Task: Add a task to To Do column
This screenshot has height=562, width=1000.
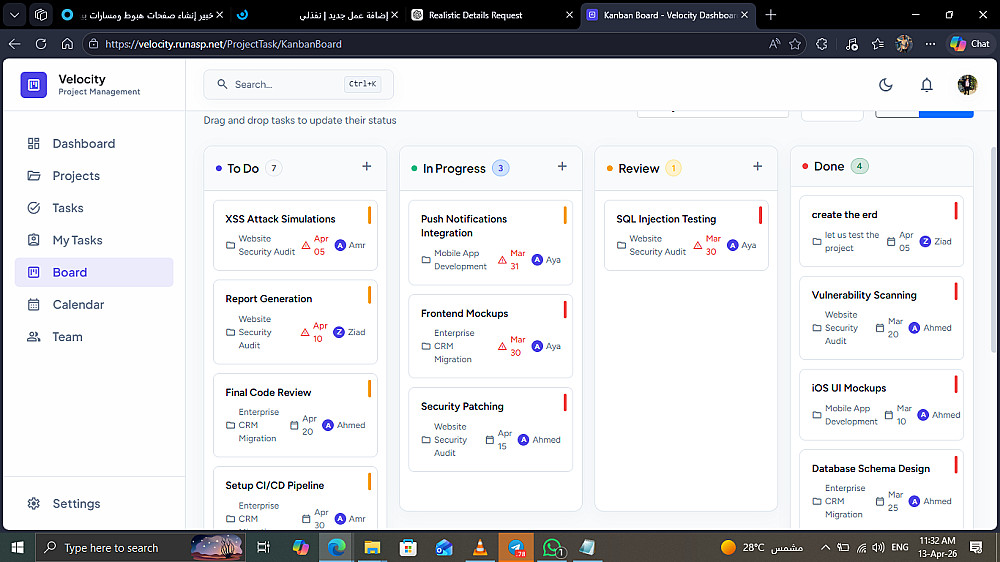Action: click(x=367, y=166)
